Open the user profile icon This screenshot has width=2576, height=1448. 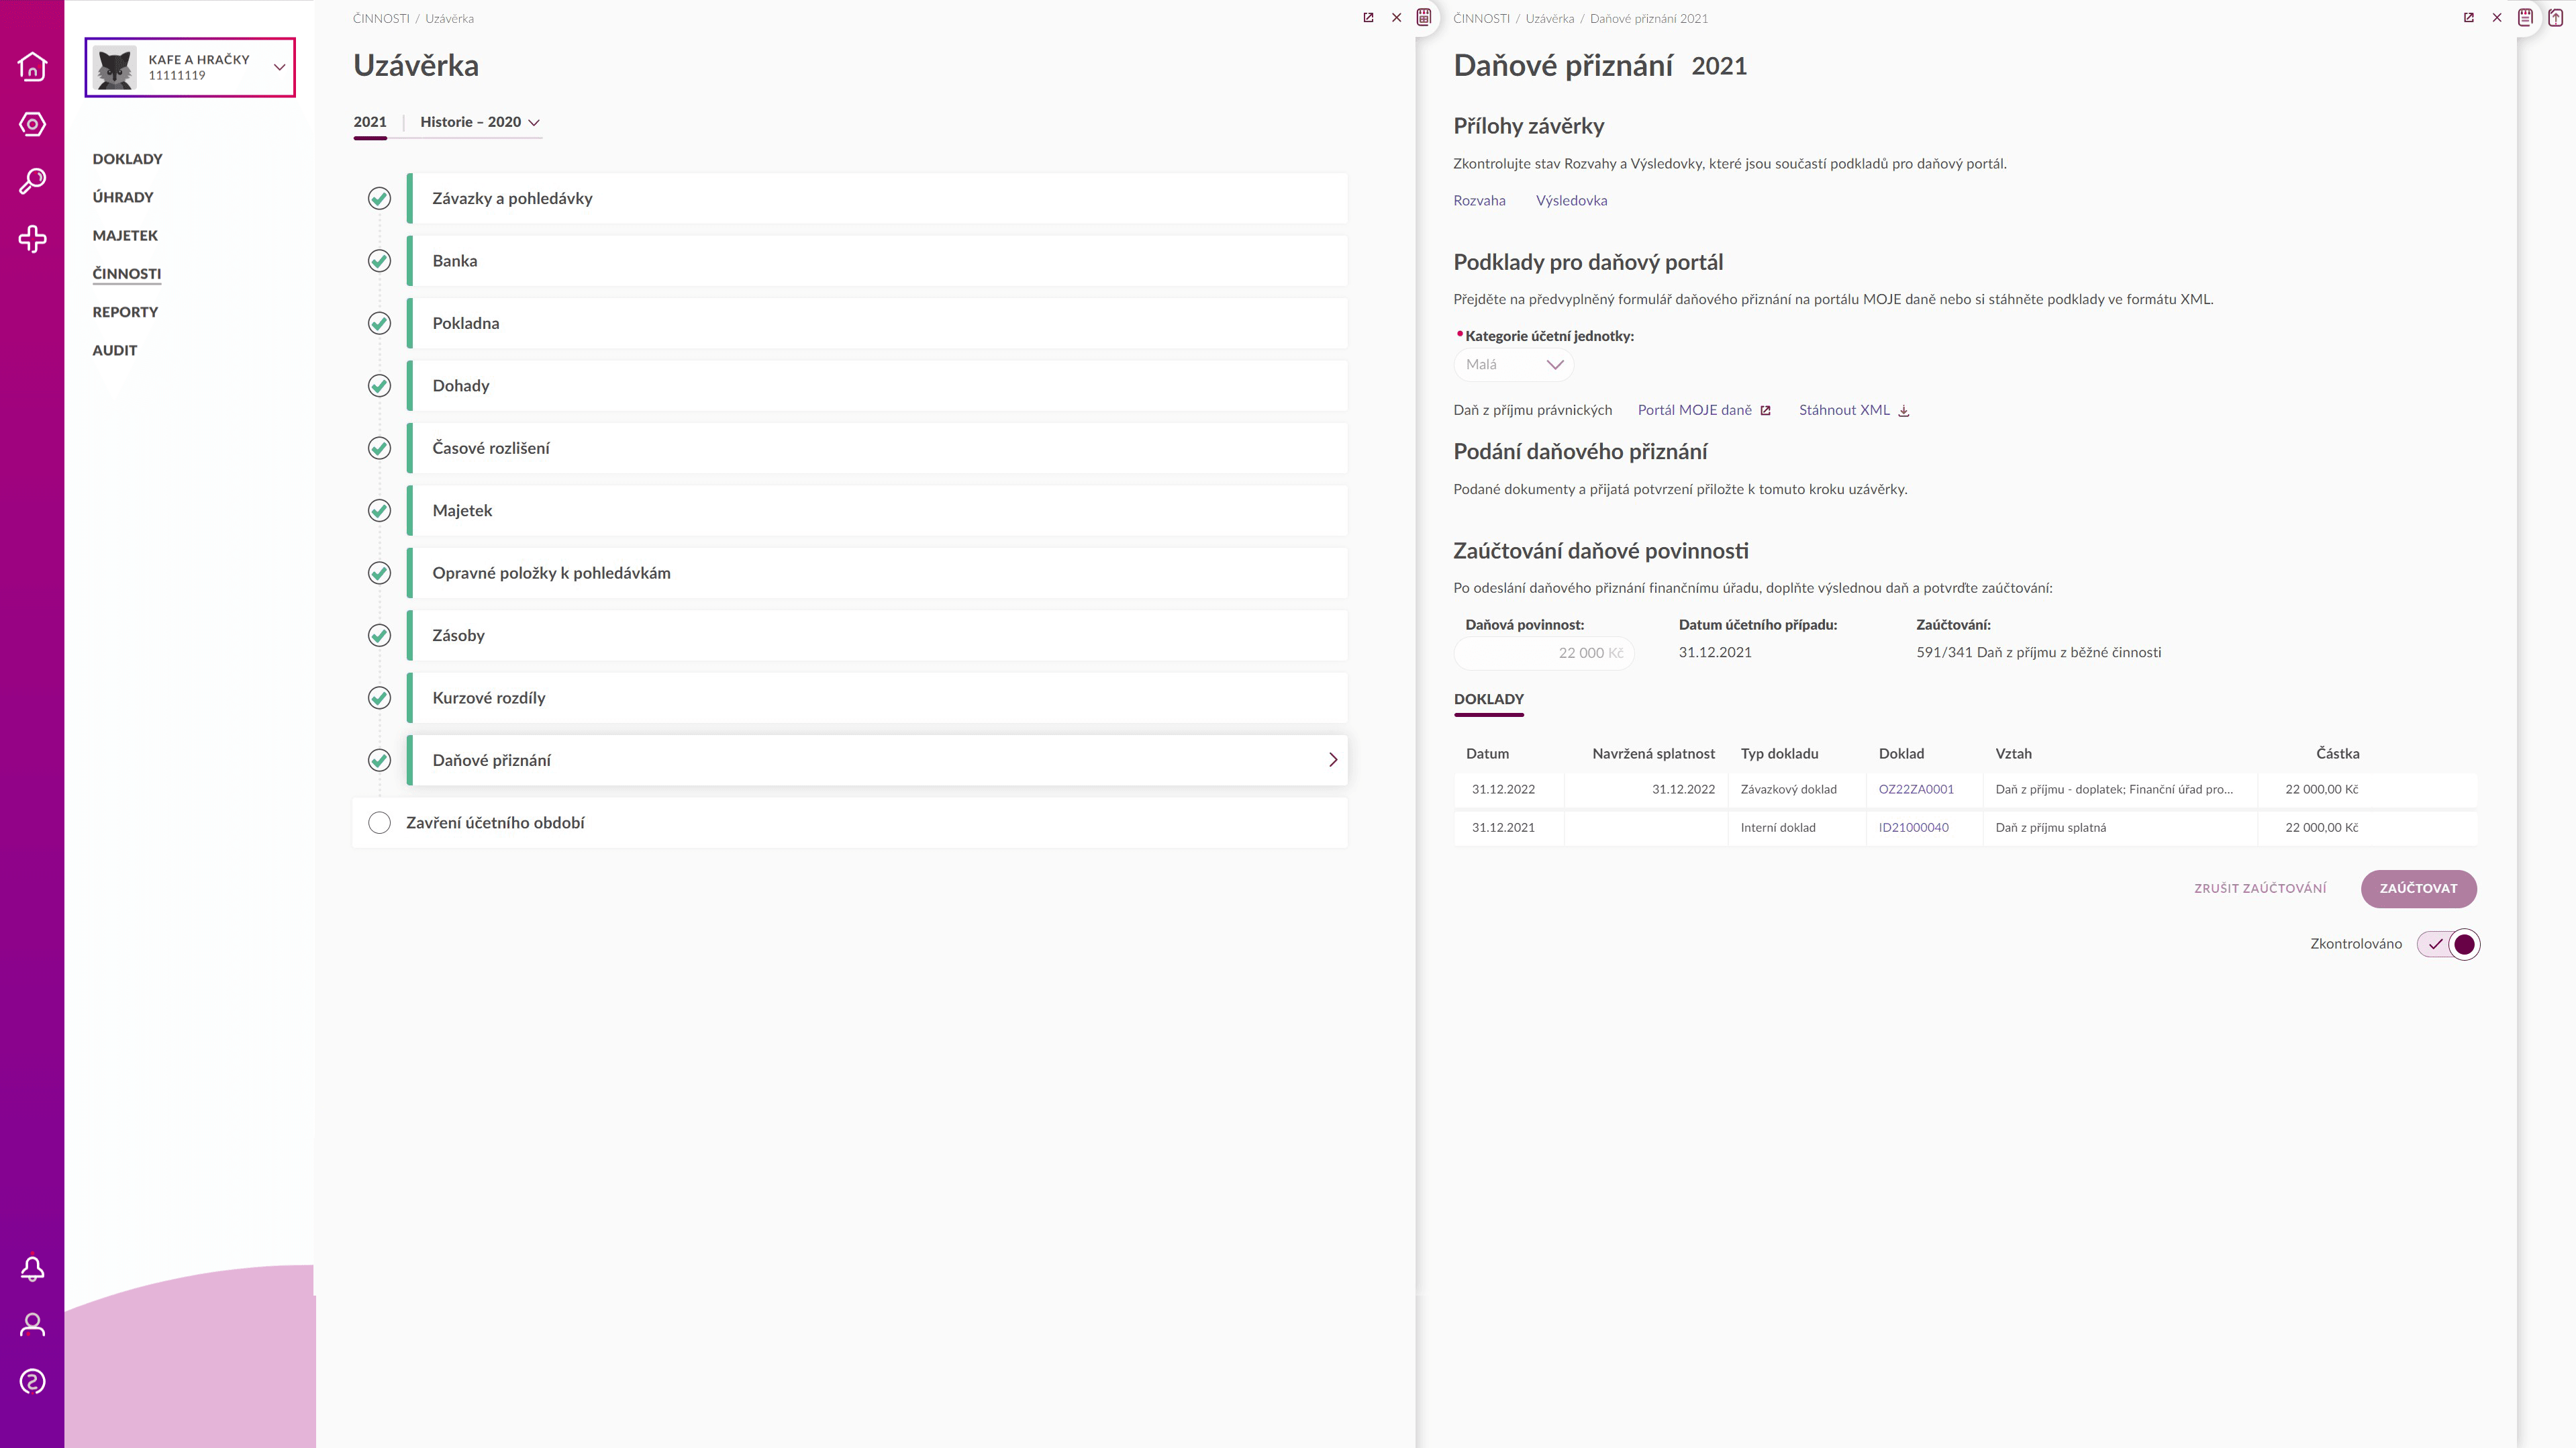(32, 1325)
